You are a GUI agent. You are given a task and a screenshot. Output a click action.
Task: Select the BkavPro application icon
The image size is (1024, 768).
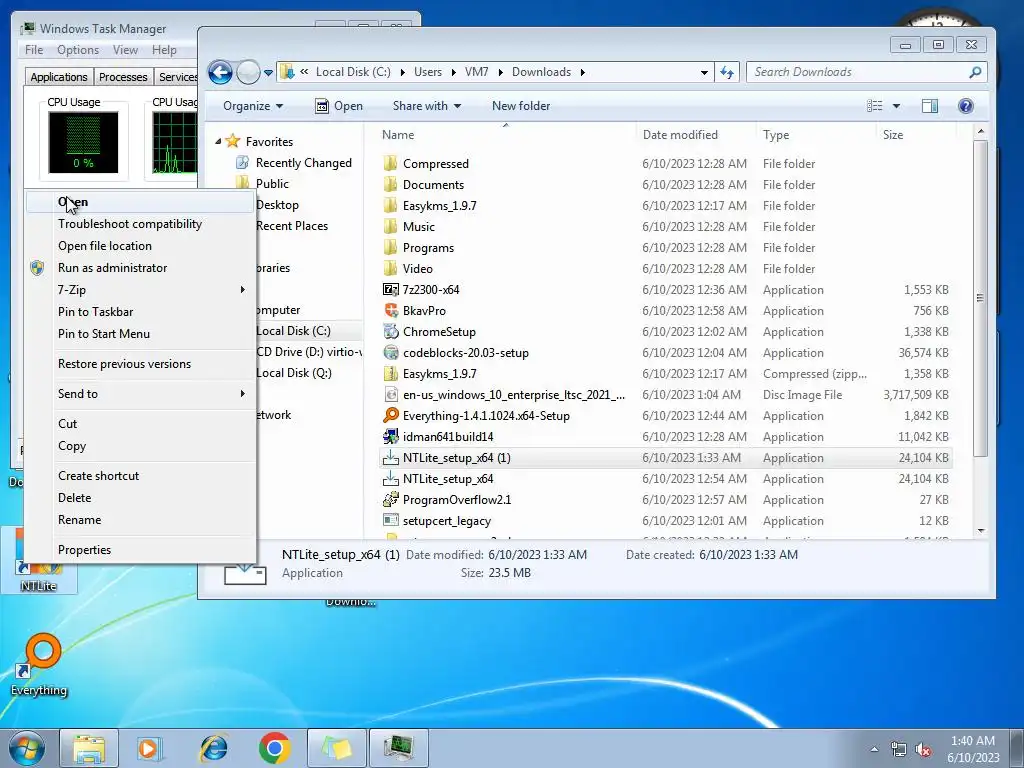coord(391,310)
